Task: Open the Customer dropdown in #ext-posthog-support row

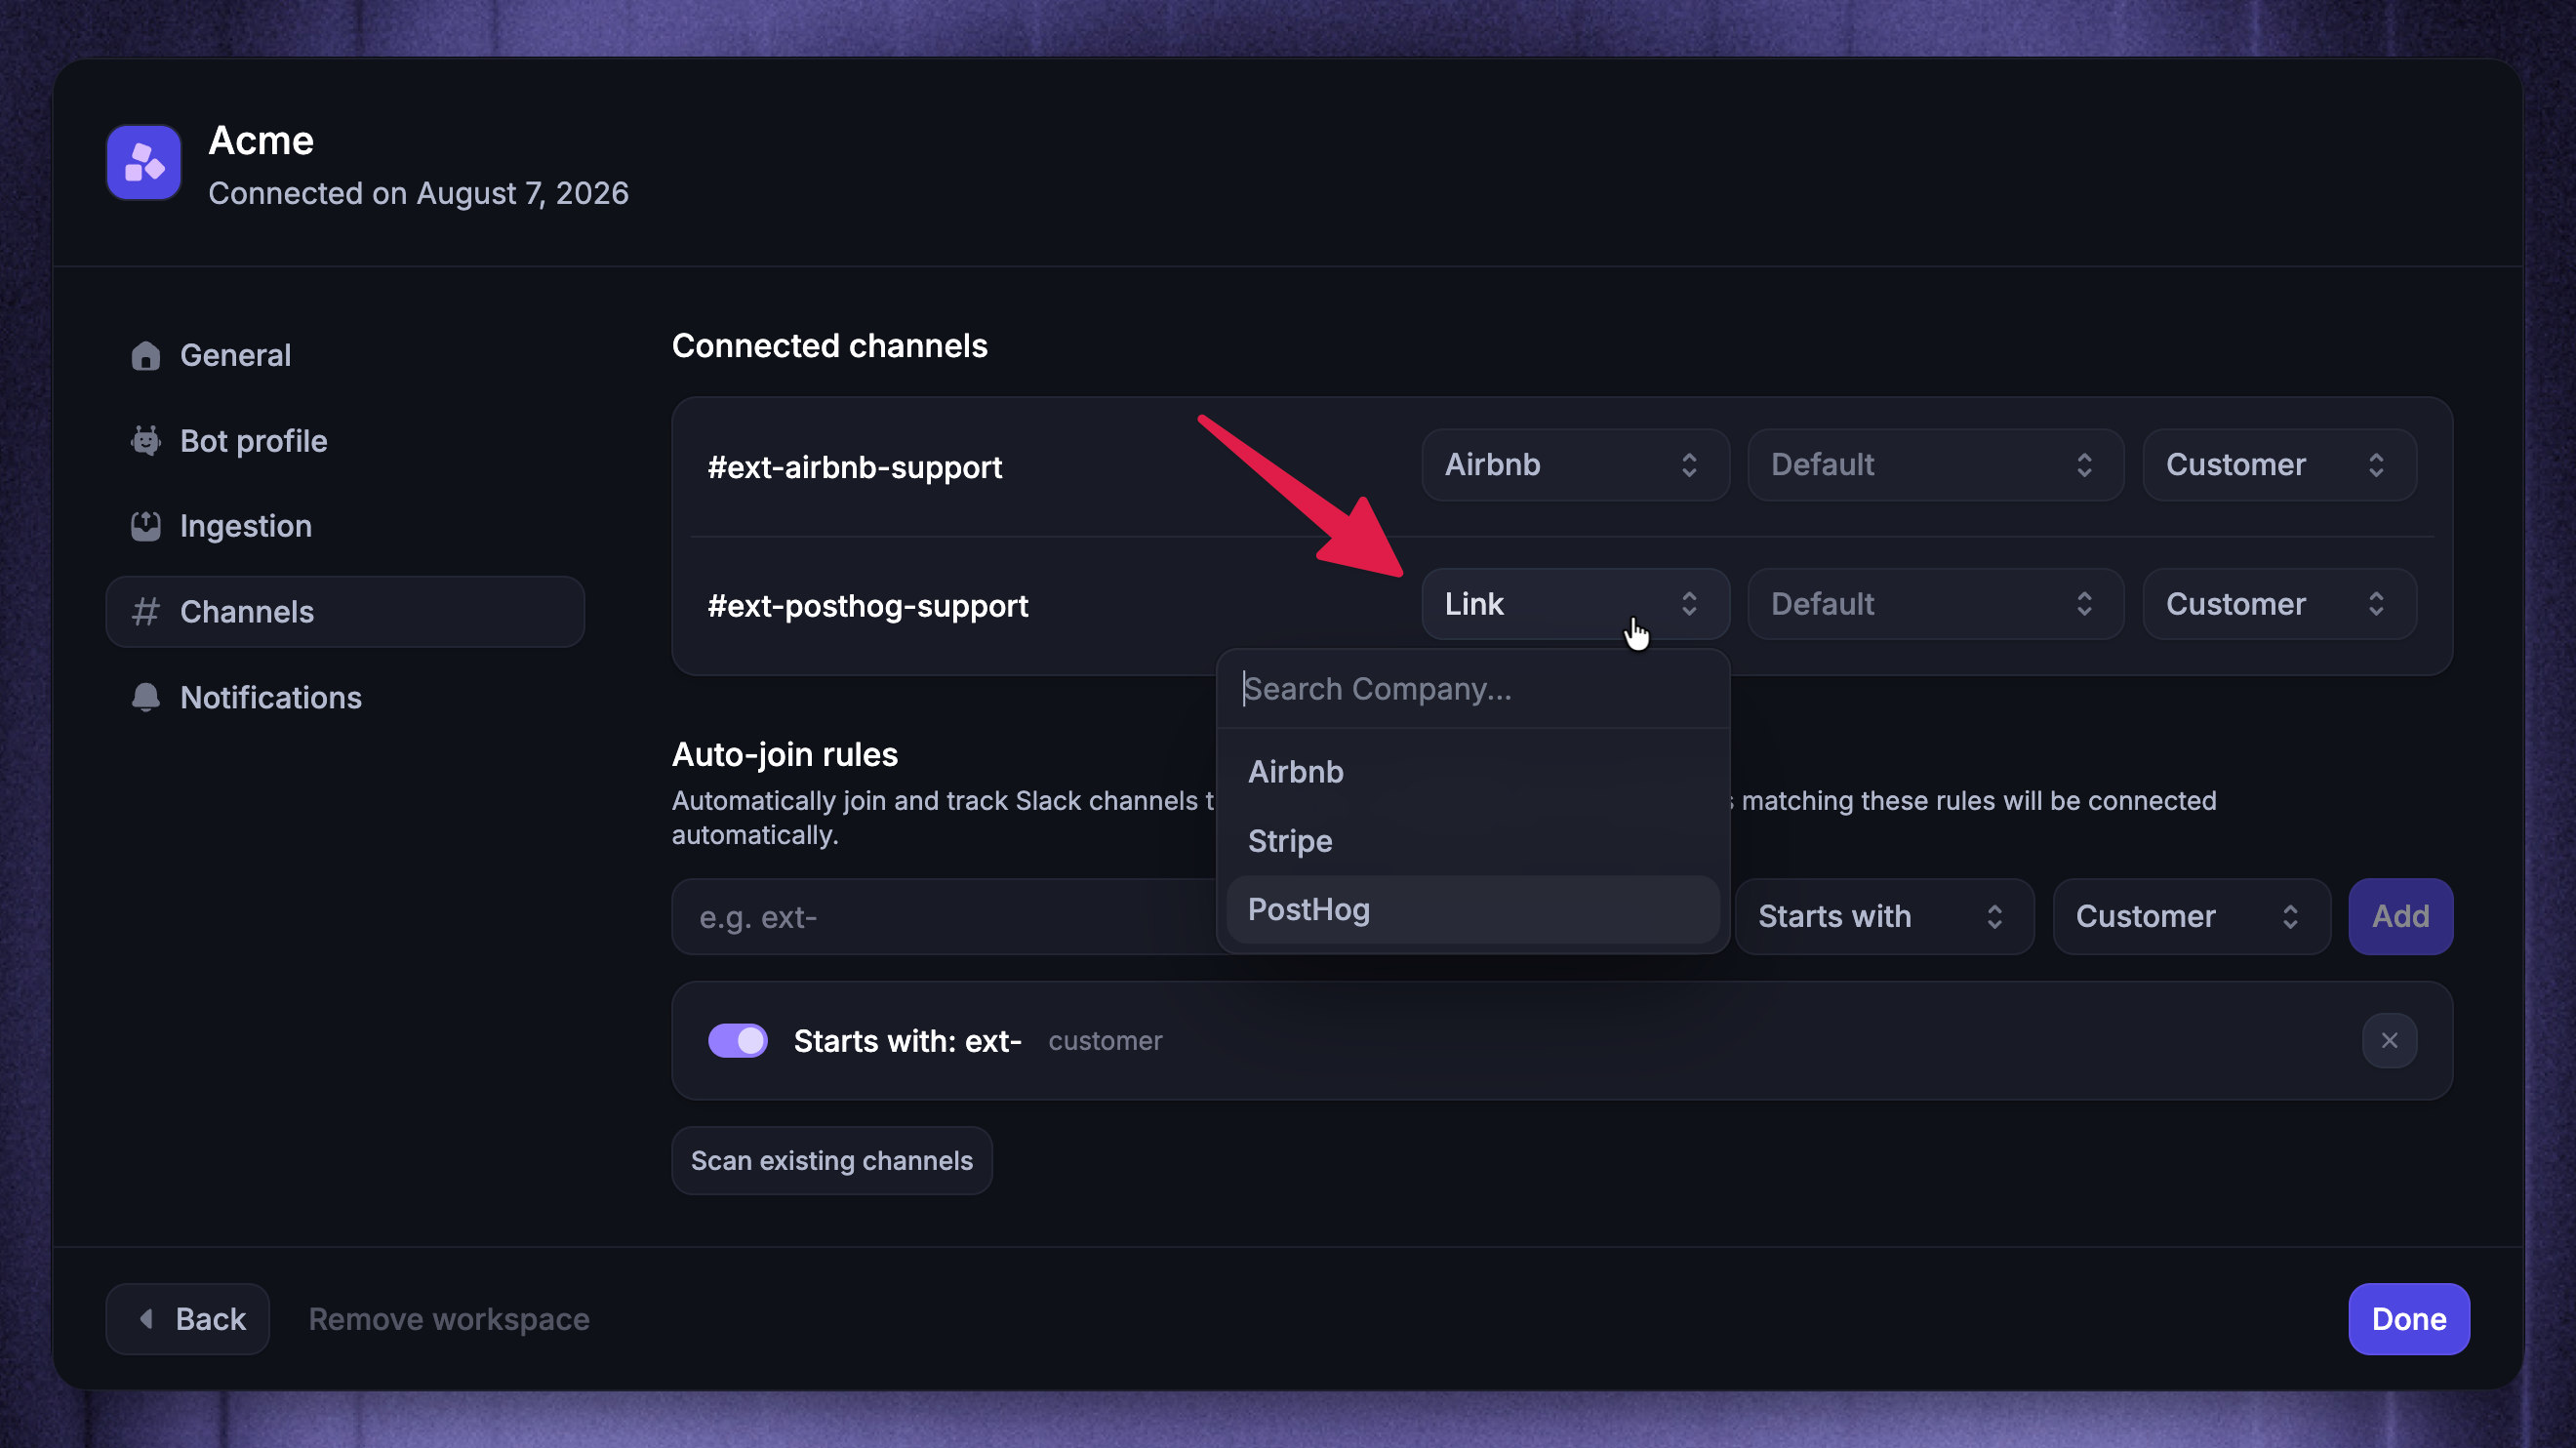Action: (x=2279, y=603)
